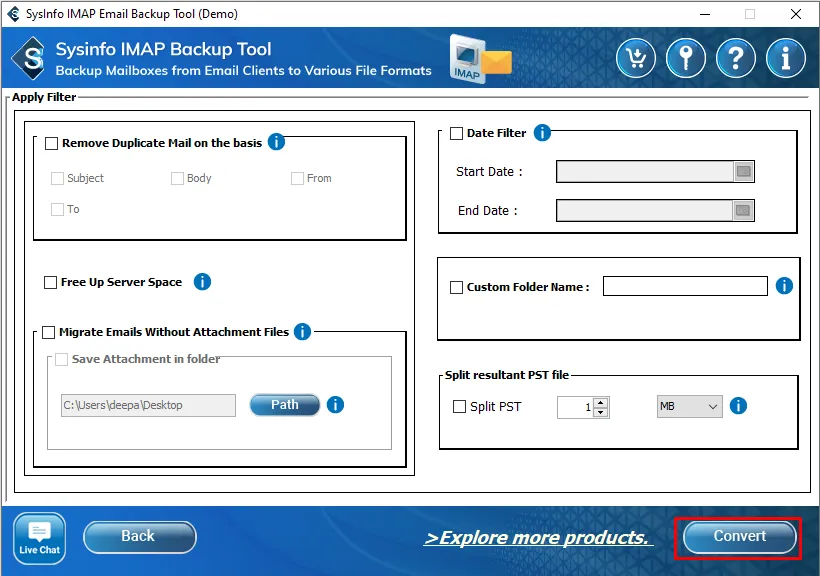Click the Custom Folder Name text field
This screenshot has width=820, height=576.
coord(685,287)
